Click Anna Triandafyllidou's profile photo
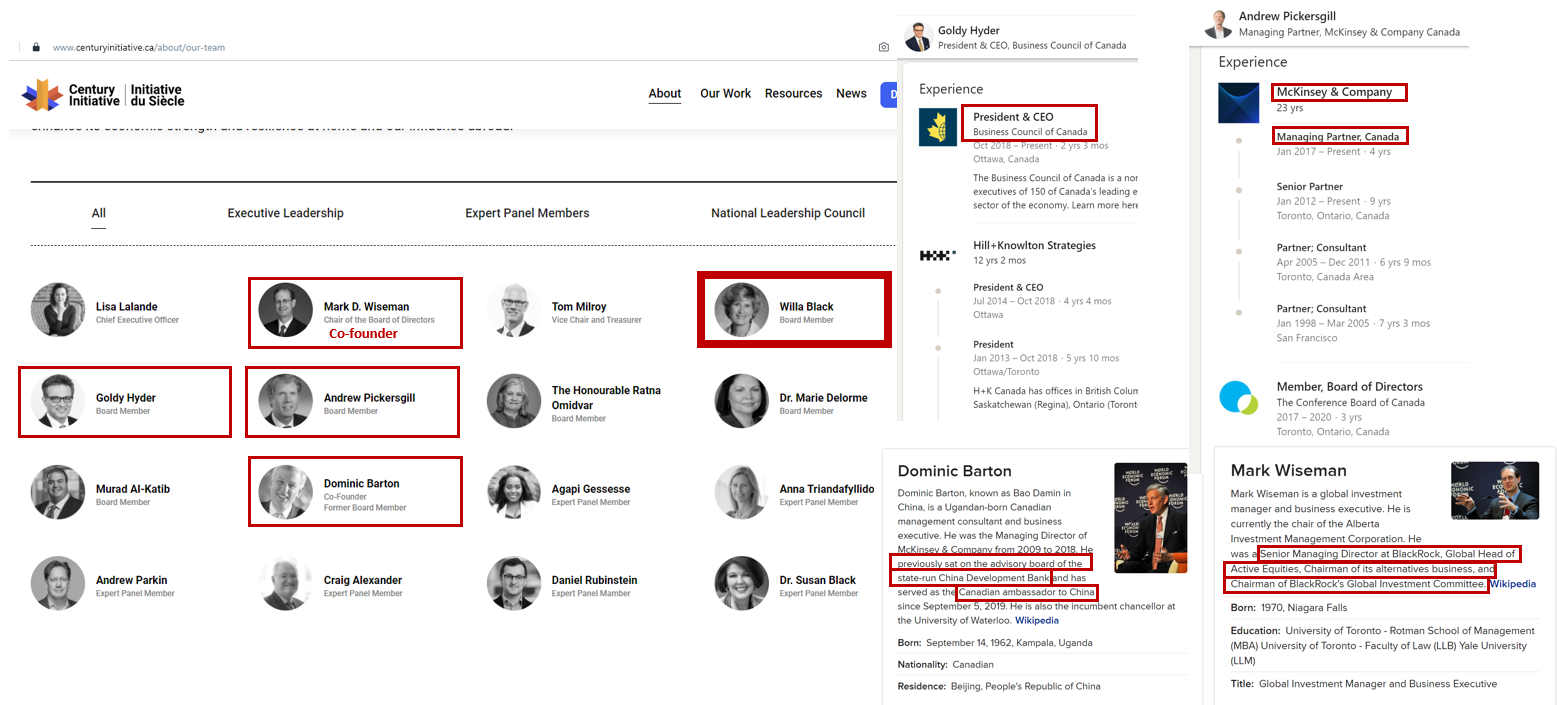 click(742, 492)
